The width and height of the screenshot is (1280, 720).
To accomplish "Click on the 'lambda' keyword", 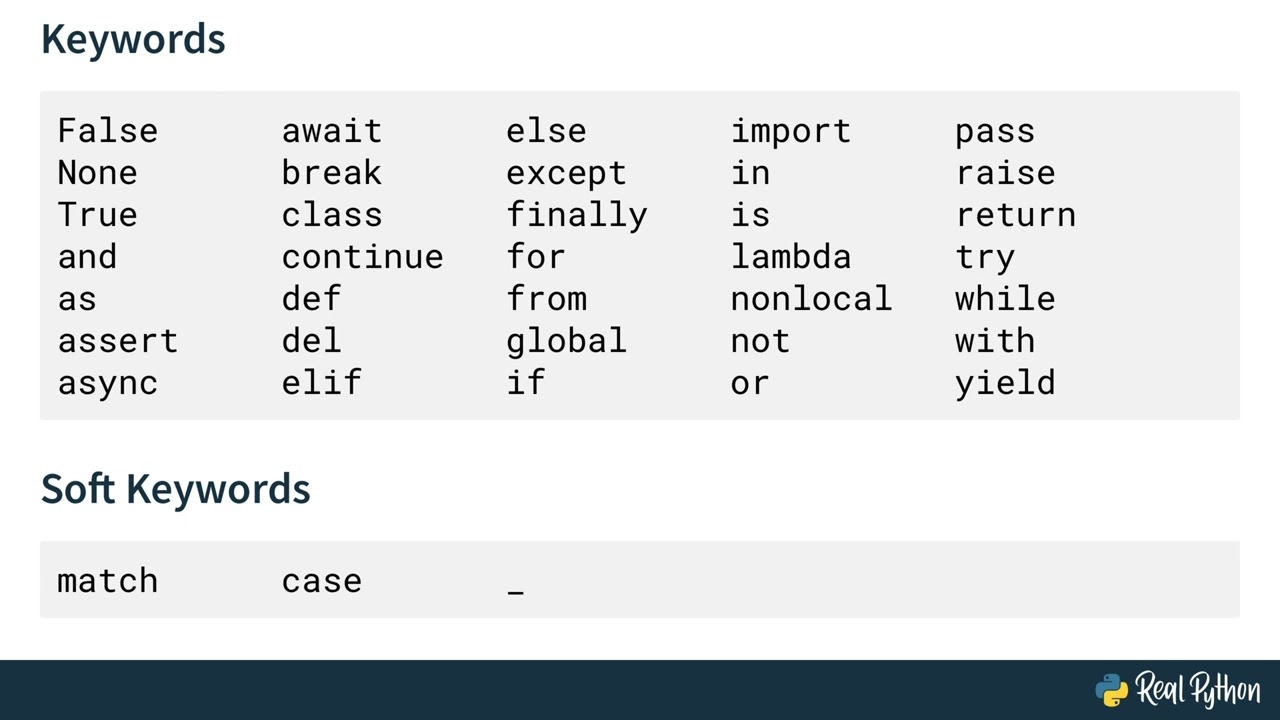I will pos(790,257).
